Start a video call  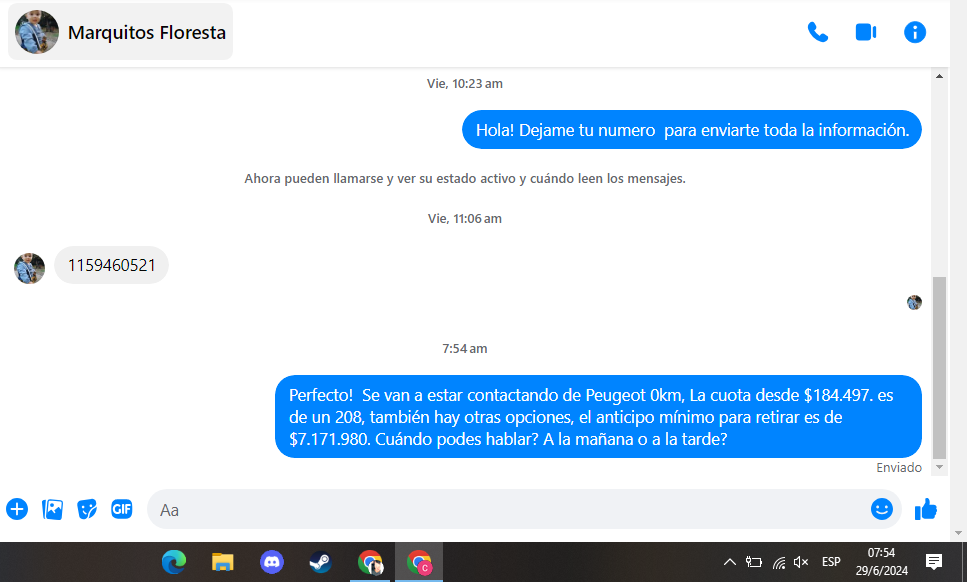[866, 32]
